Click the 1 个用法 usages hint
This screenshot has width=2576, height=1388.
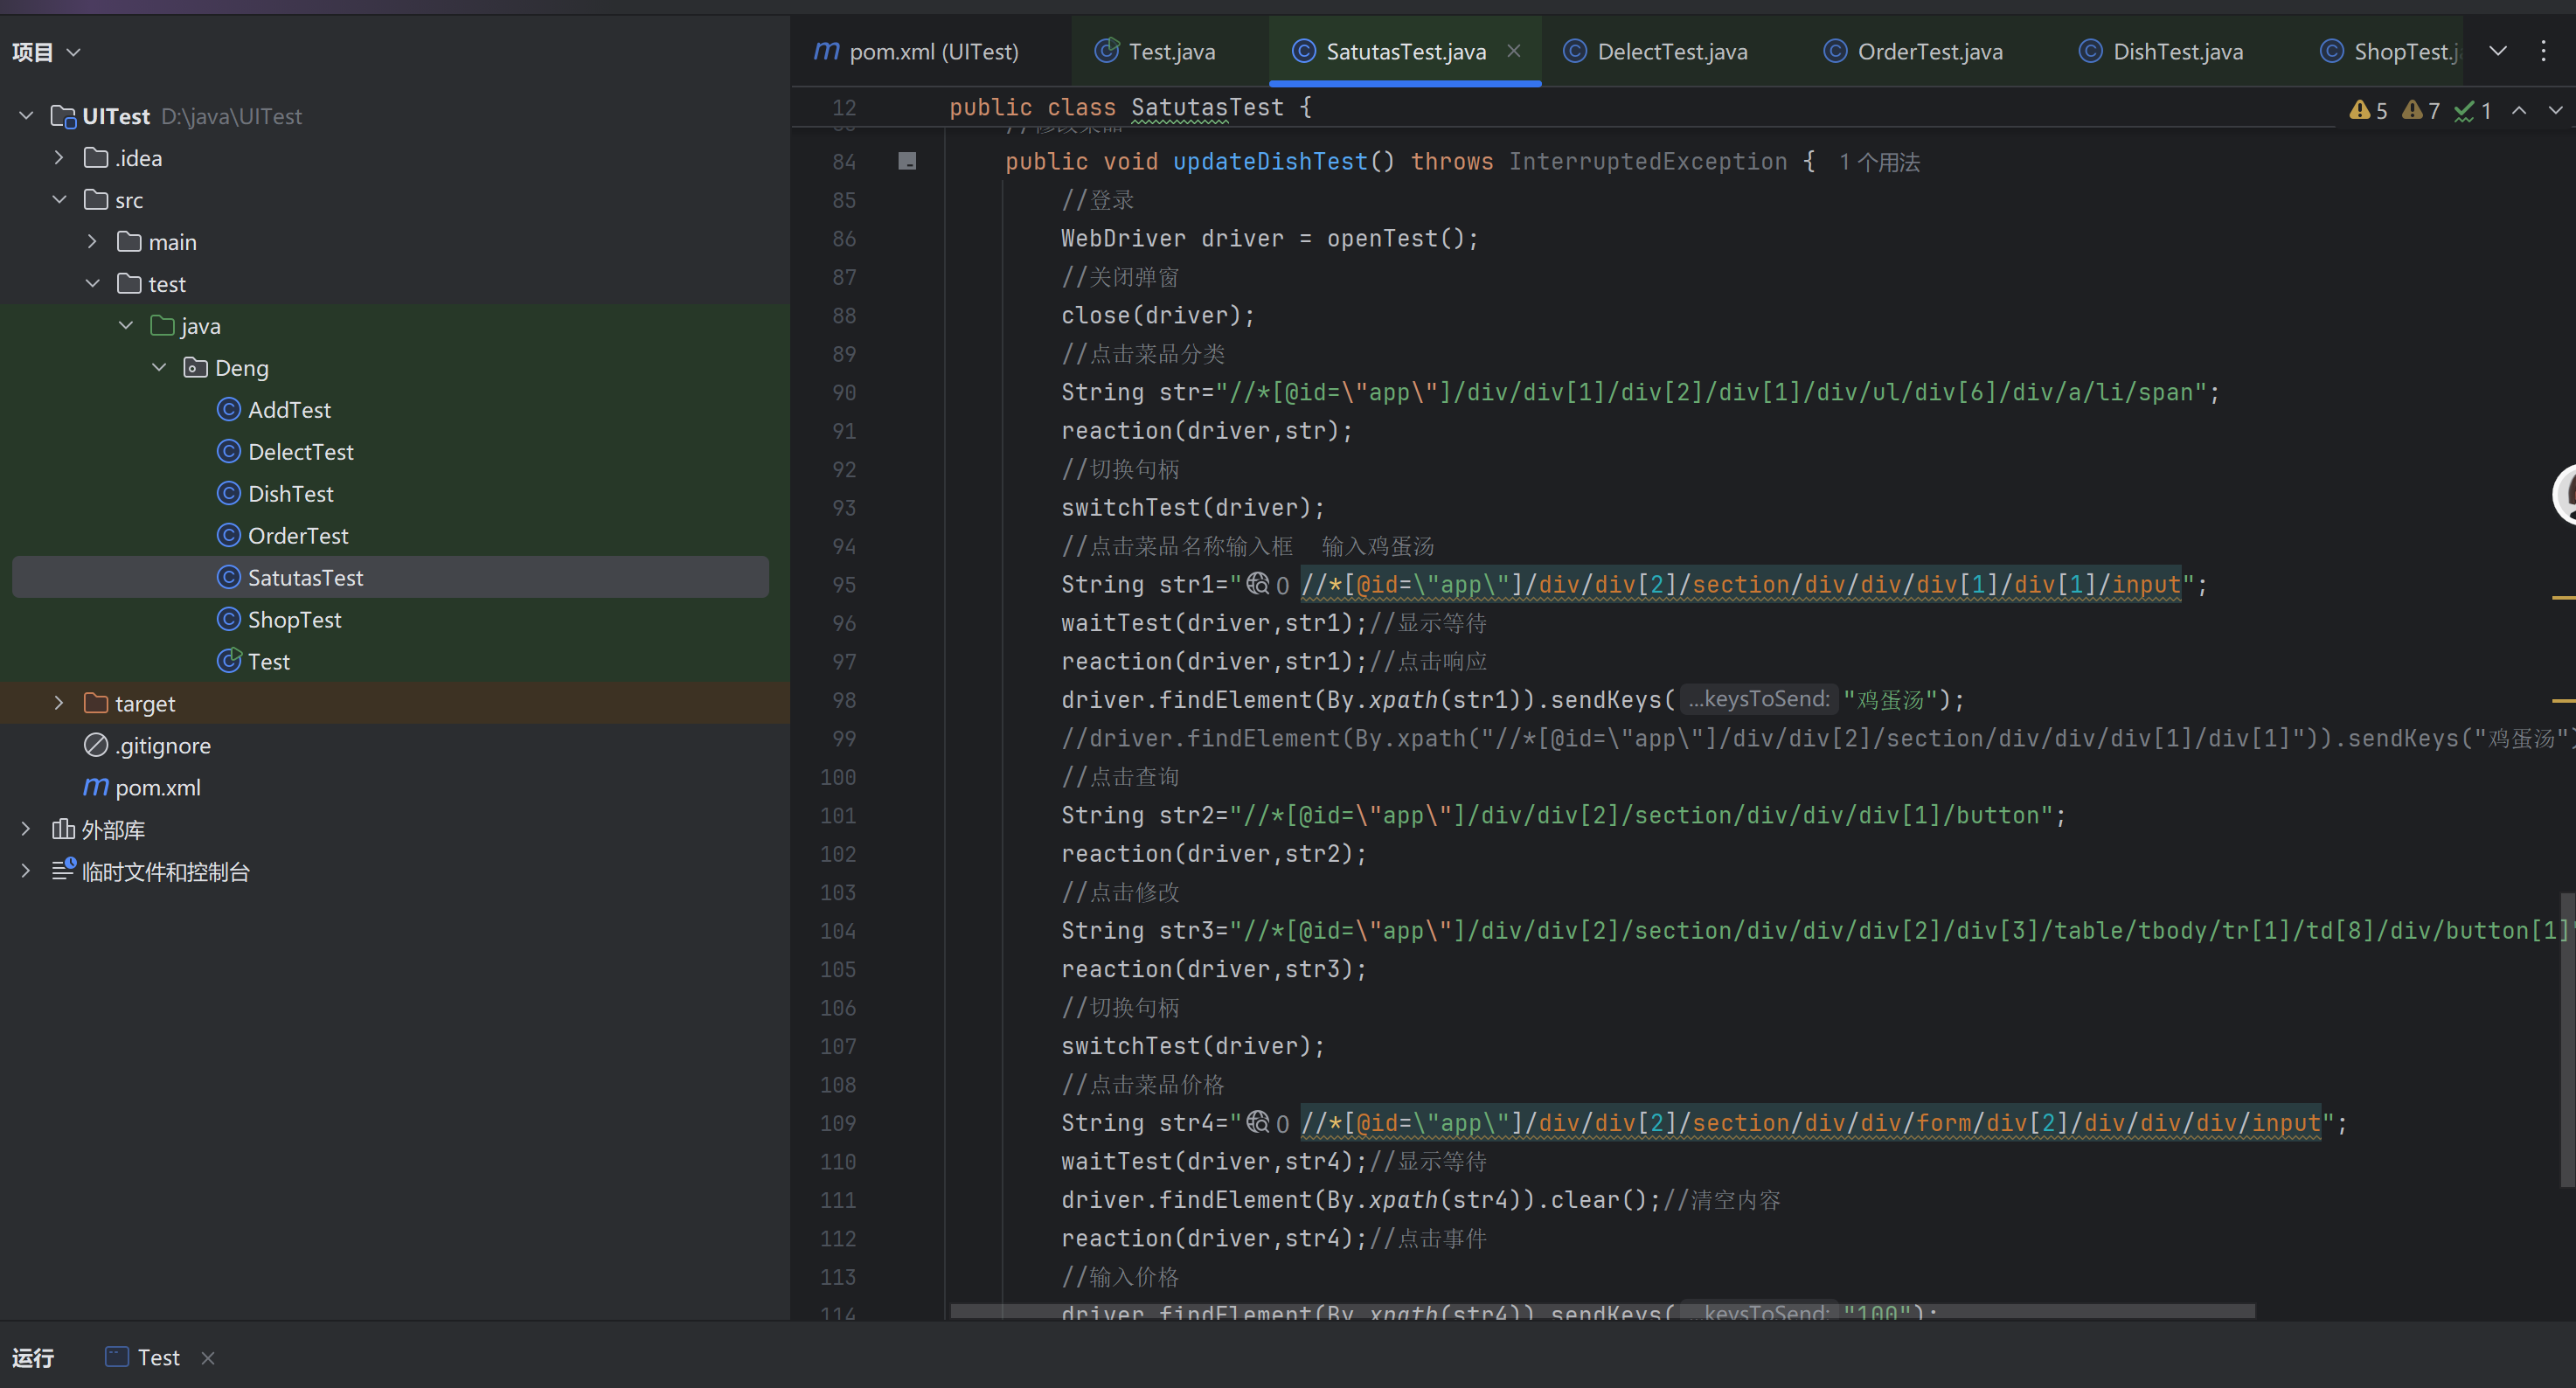1879,162
